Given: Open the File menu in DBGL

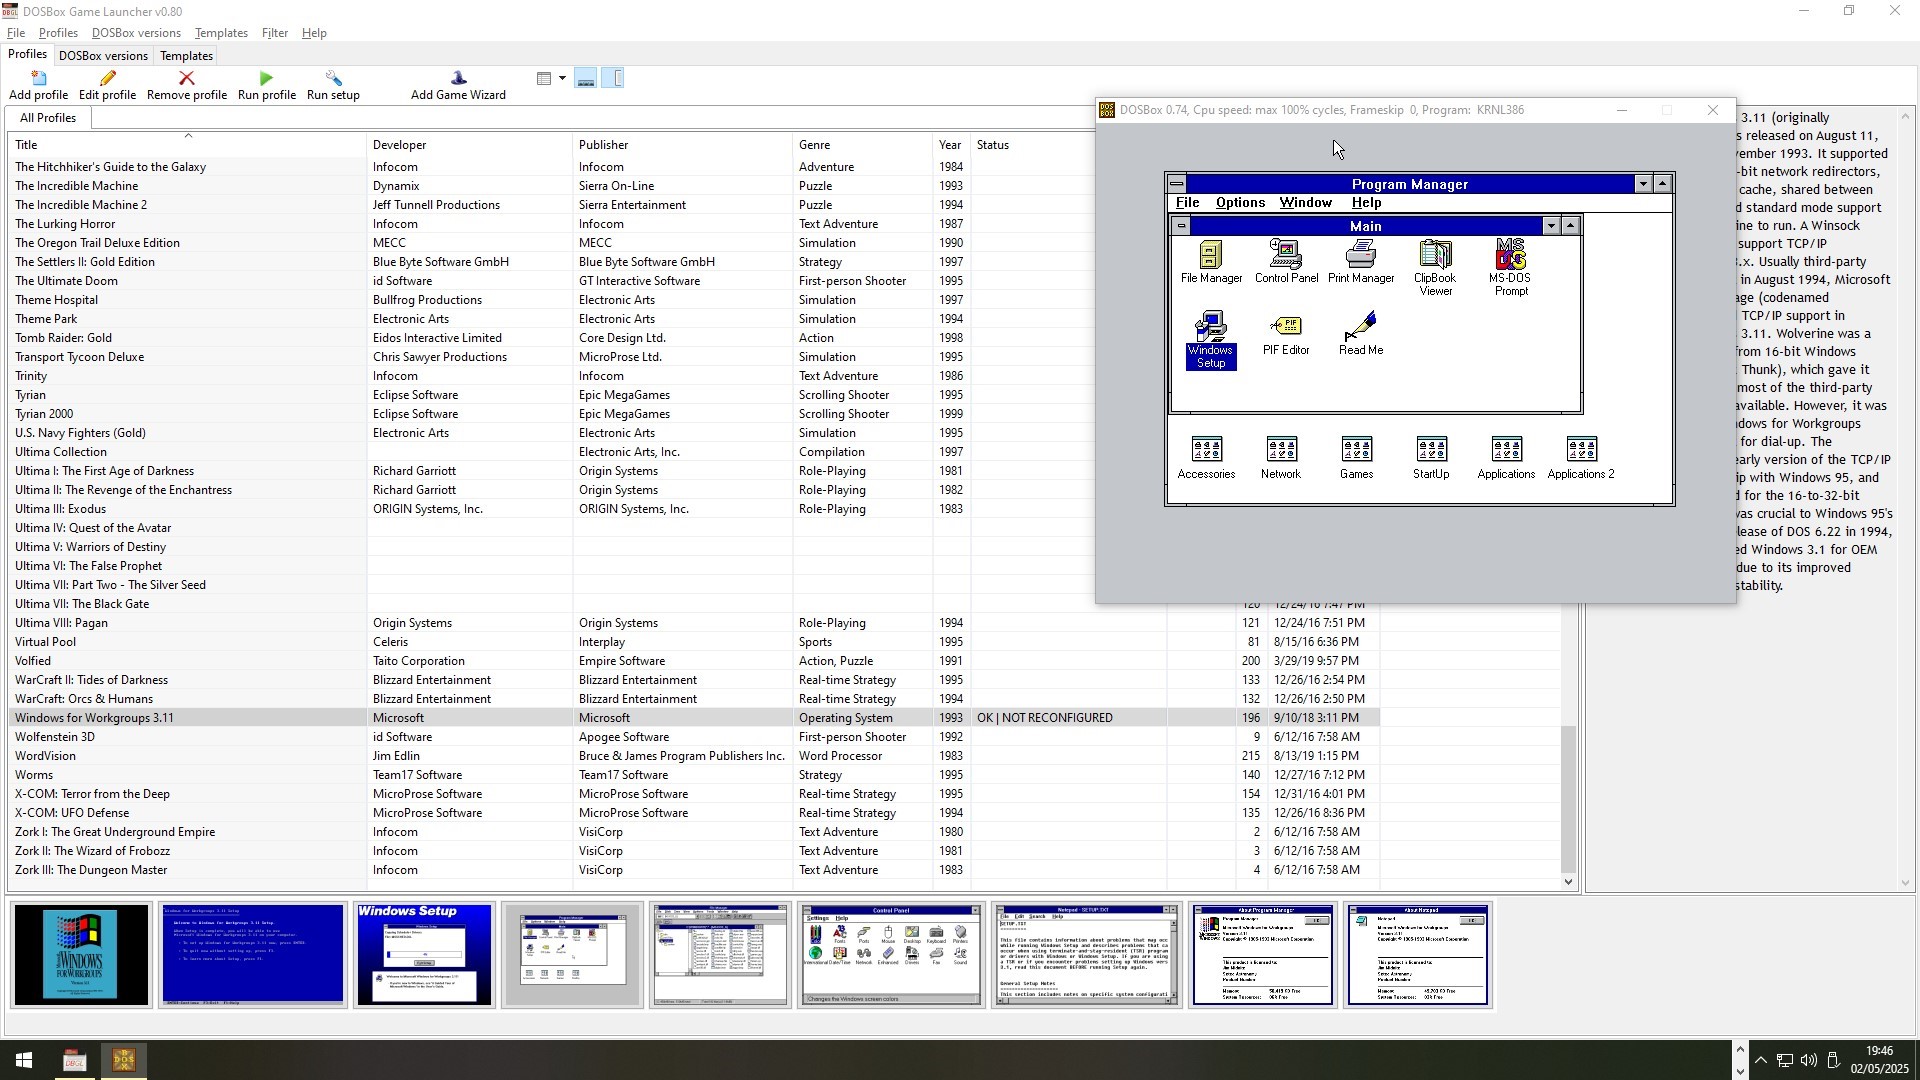Looking at the screenshot, I should pos(16,33).
